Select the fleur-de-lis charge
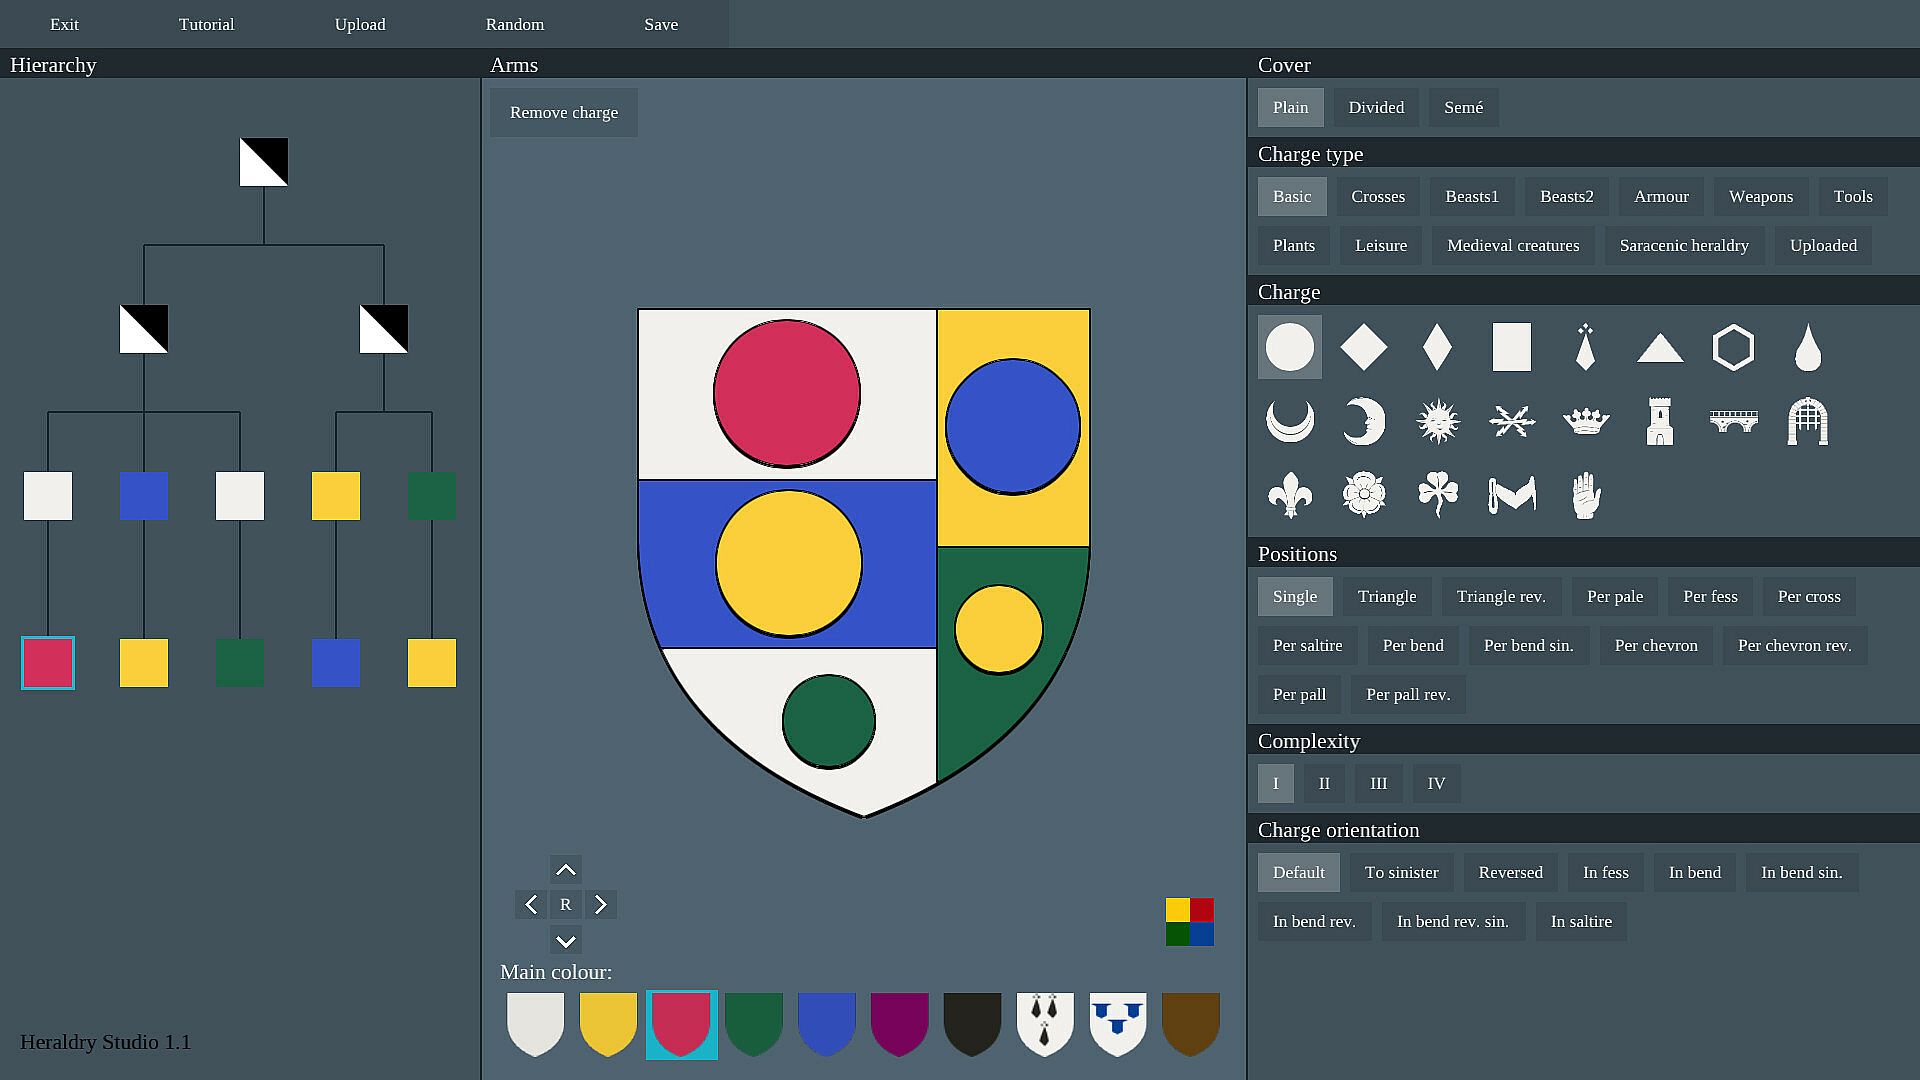This screenshot has width=1920, height=1080. pos(1289,495)
